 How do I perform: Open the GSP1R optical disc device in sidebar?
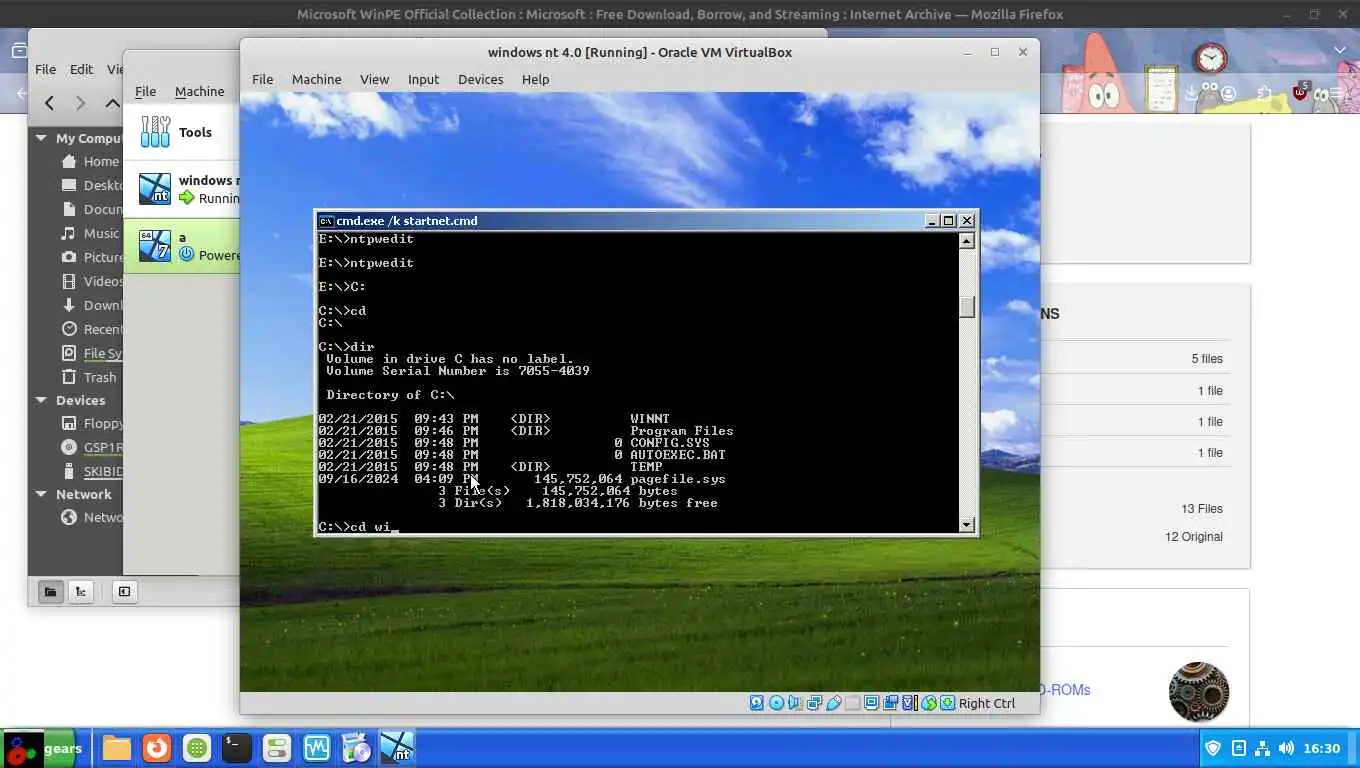tap(90, 447)
